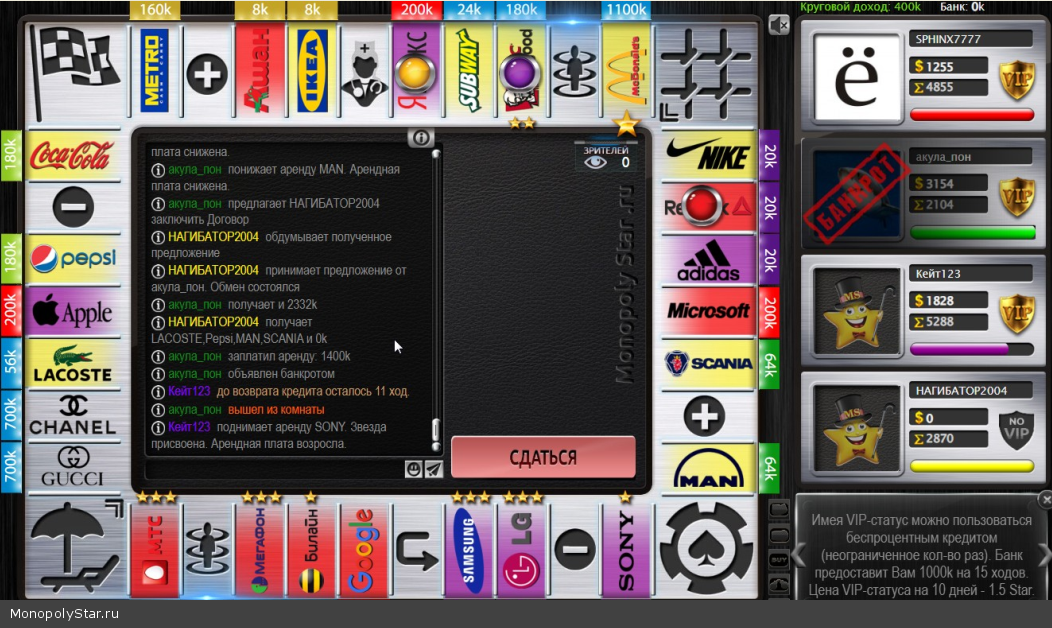1052x628 pixels.
Task: Select the SAMSUNG property cell
Action: [469, 550]
